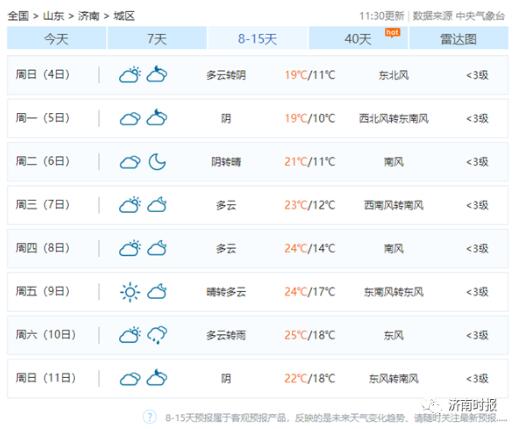This screenshot has height=429, width=515.
Task: Click the 东风转南风 wind text
Action: [x=394, y=379]
